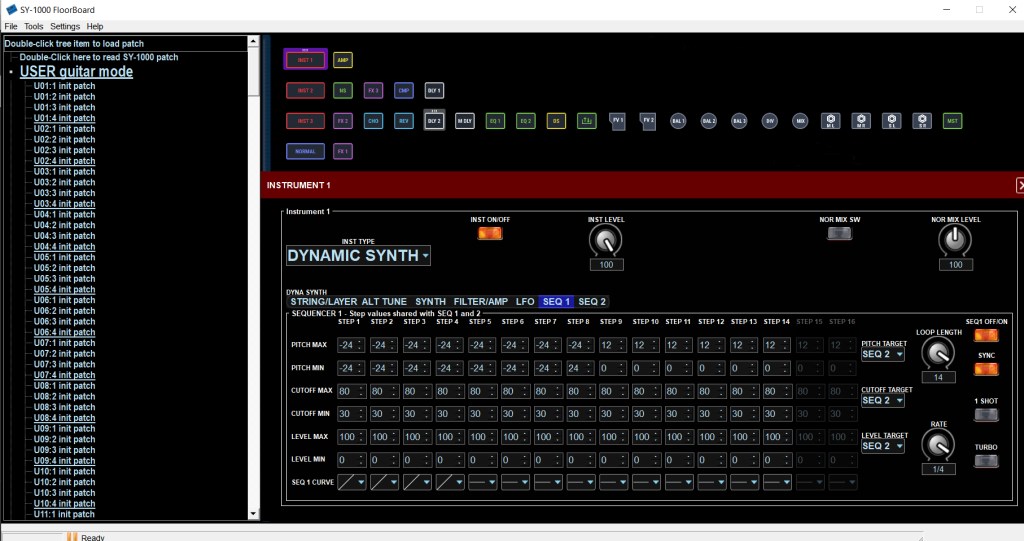Select the DS distortion block
1024x541 pixels.
click(x=556, y=121)
